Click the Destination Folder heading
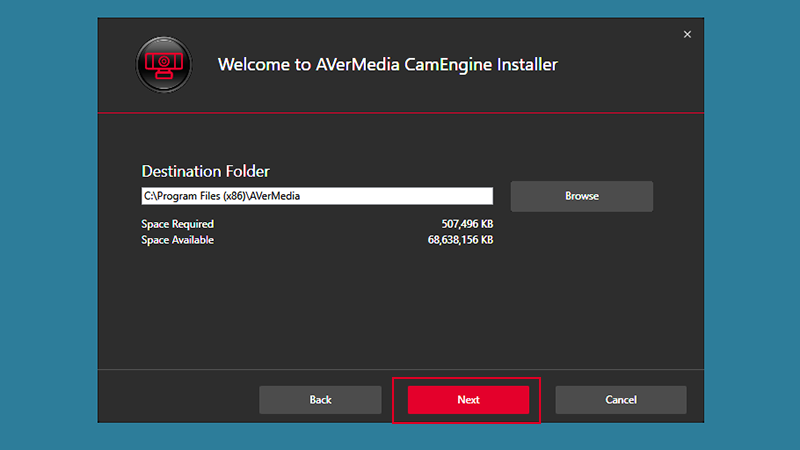 click(205, 171)
